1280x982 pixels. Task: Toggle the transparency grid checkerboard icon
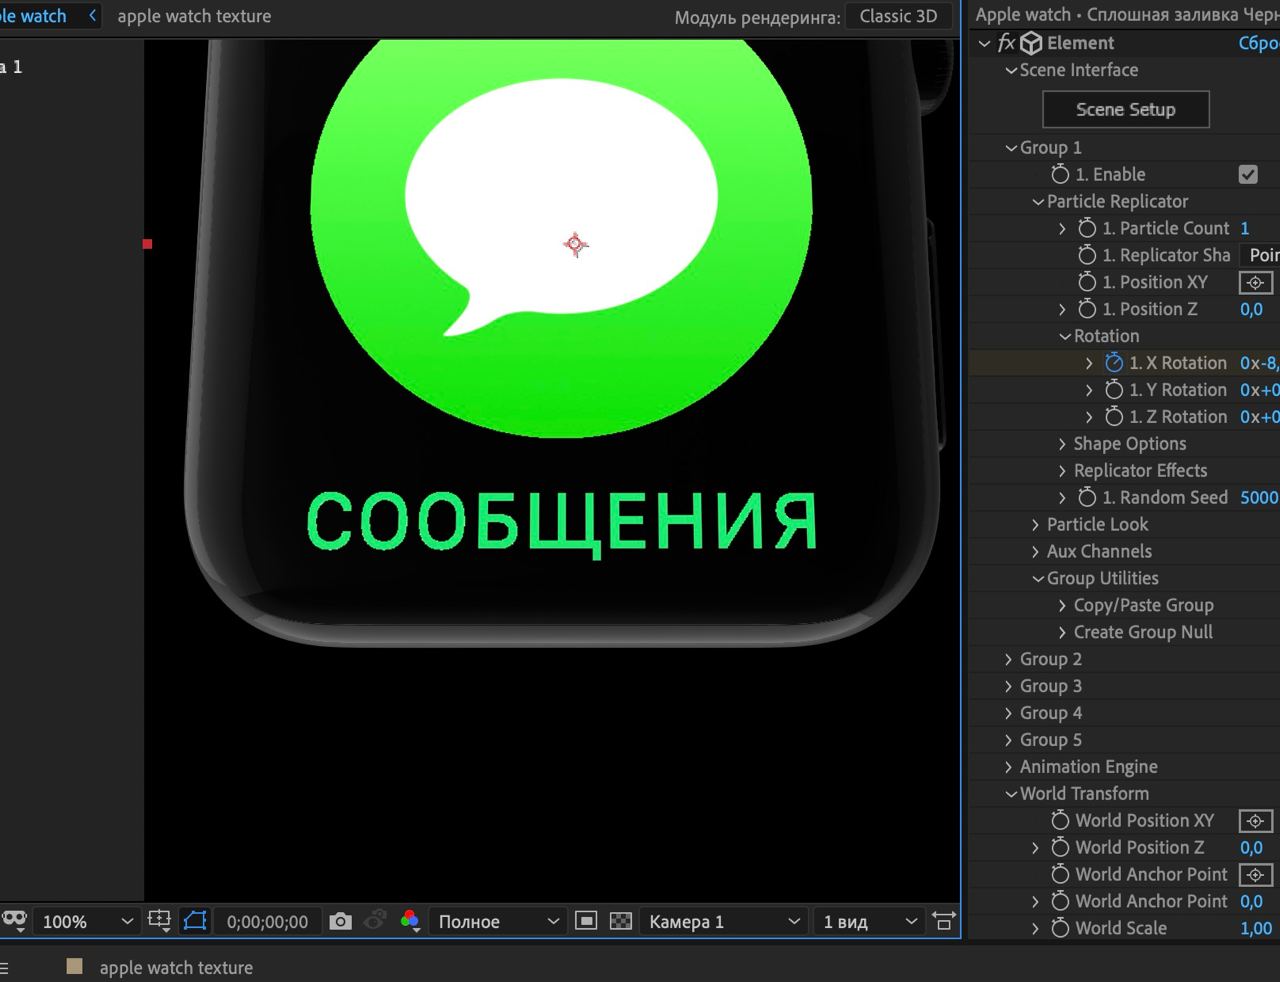621,921
